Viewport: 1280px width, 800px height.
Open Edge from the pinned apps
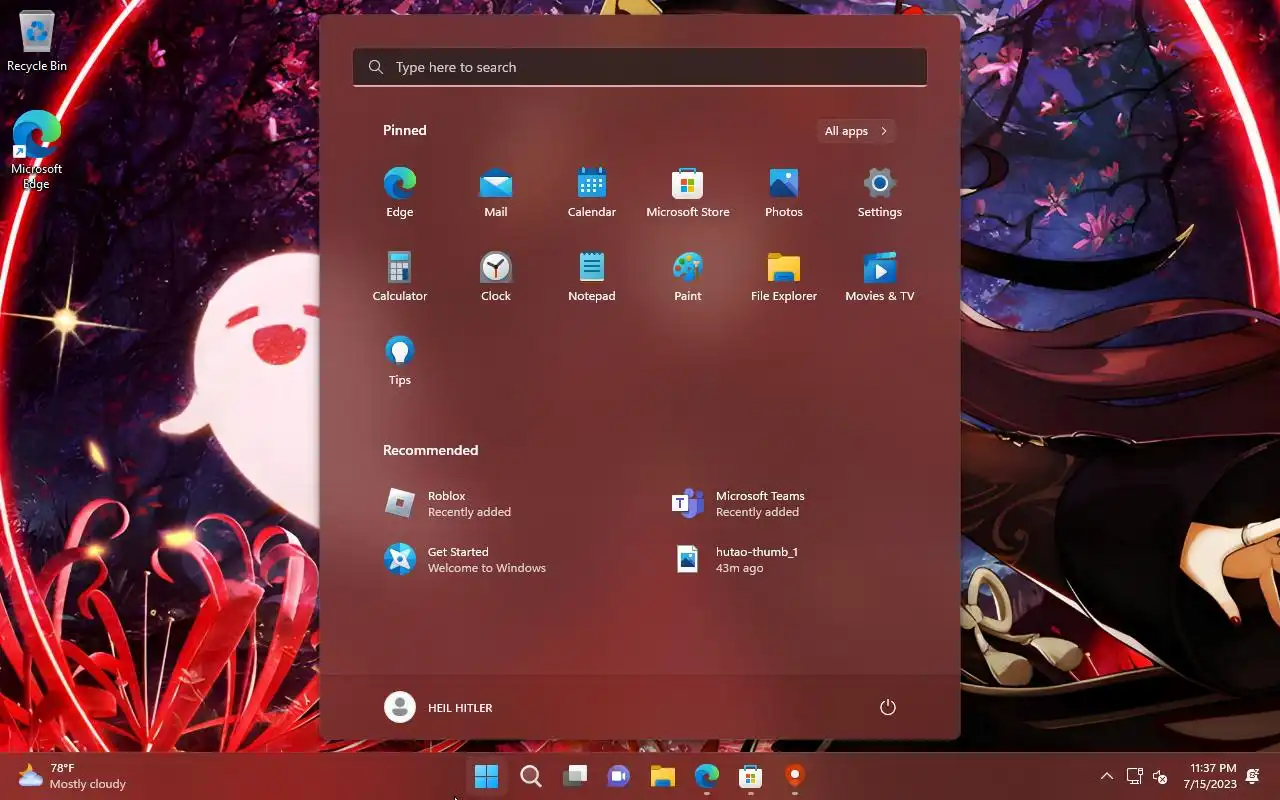400,193
